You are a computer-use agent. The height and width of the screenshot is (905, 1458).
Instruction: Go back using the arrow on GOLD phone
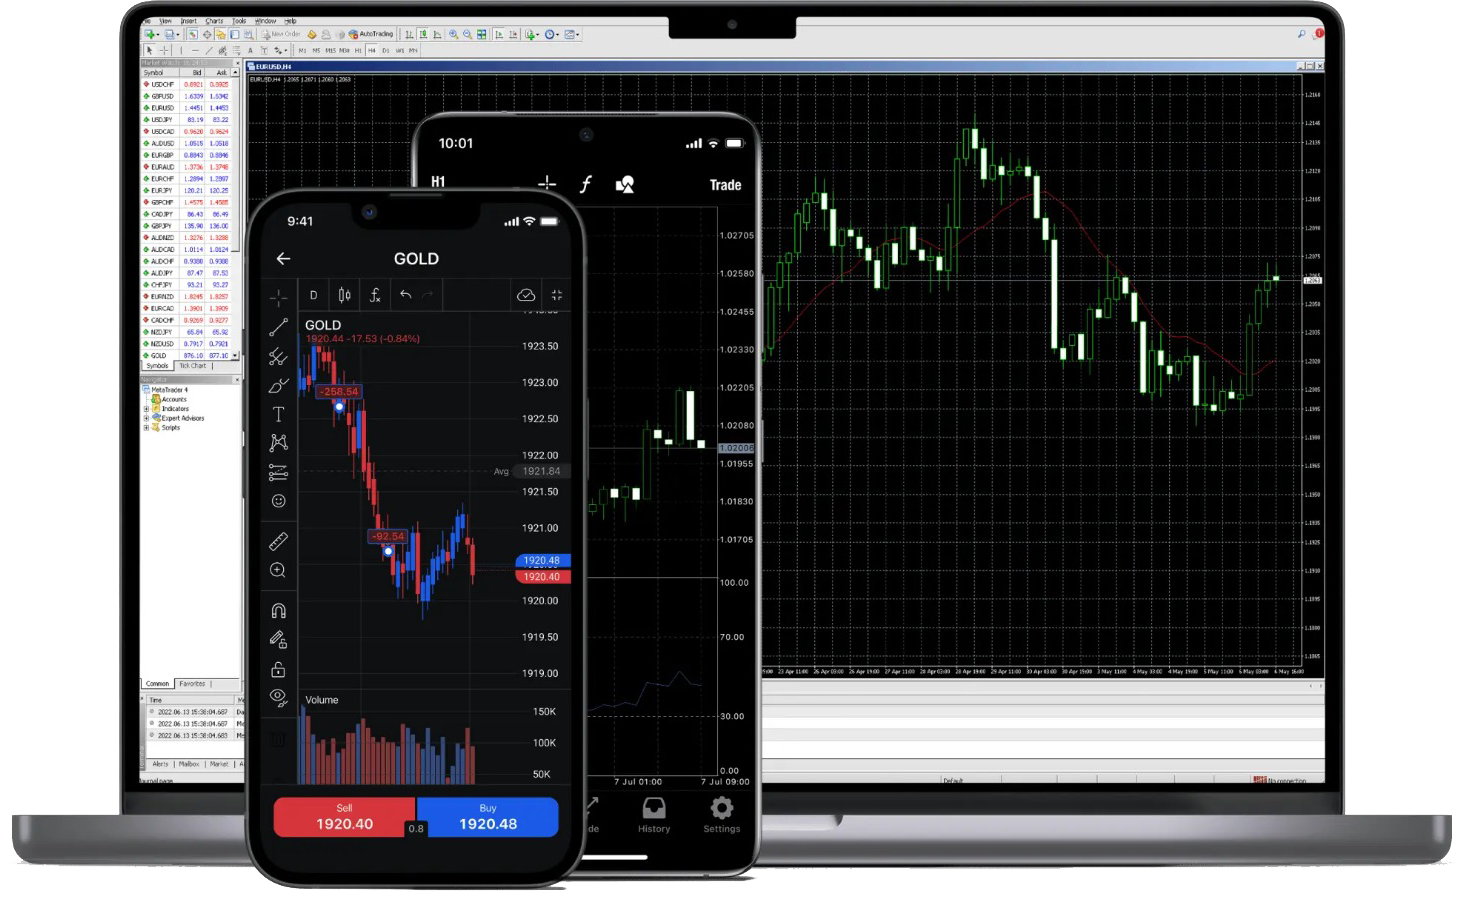[283, 258]
